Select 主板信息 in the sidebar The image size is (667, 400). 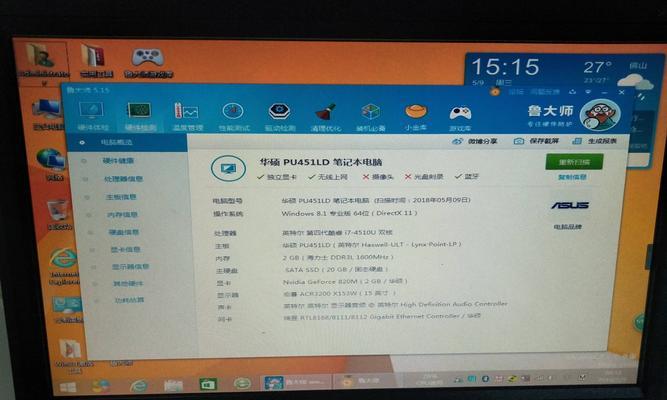[121, 197]
